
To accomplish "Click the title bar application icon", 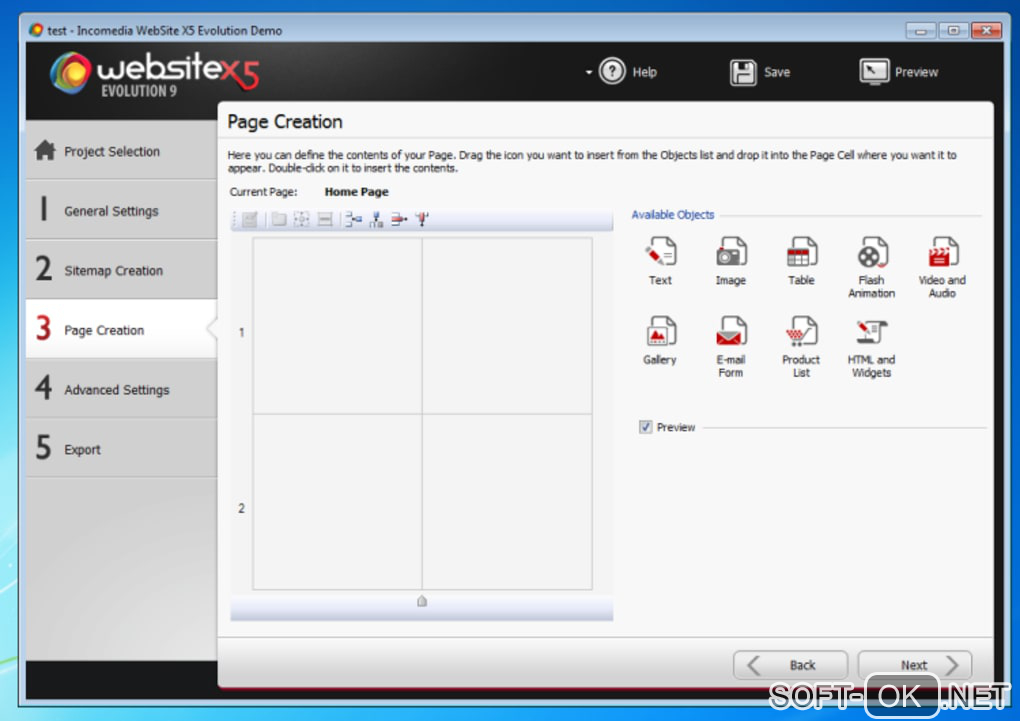I will coord(36,30).
